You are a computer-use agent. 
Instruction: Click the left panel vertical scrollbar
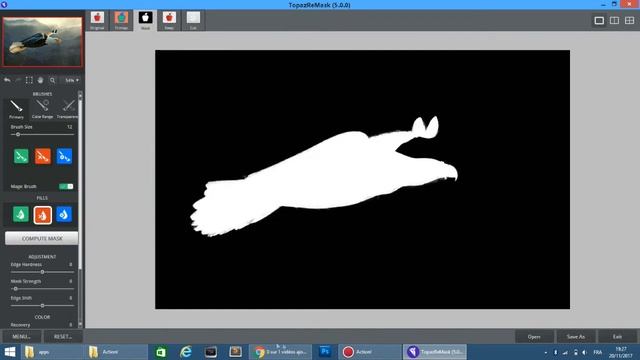(x=80, y=184)
